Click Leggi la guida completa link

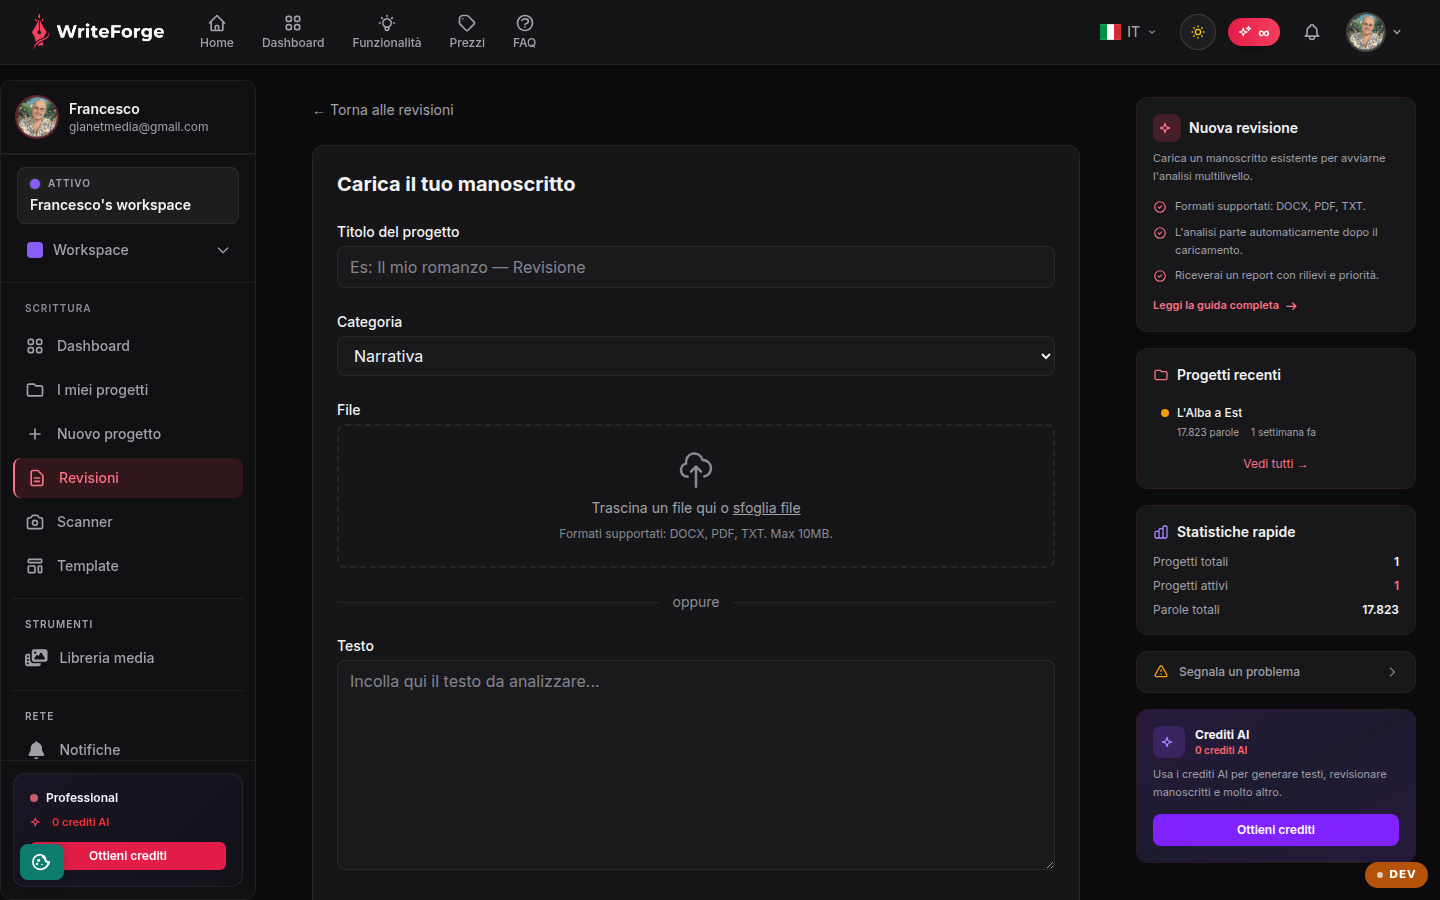tap(1225, 306)
